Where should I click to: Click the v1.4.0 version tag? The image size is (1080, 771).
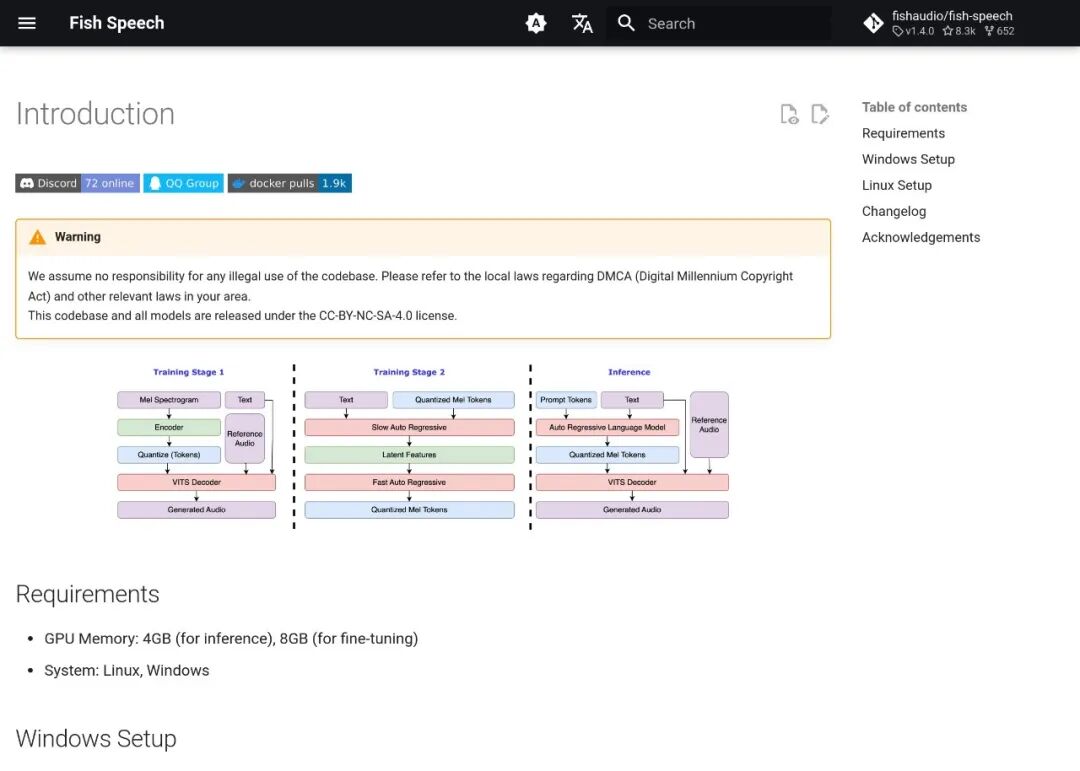pyautogui.click(x=913, y=31)
